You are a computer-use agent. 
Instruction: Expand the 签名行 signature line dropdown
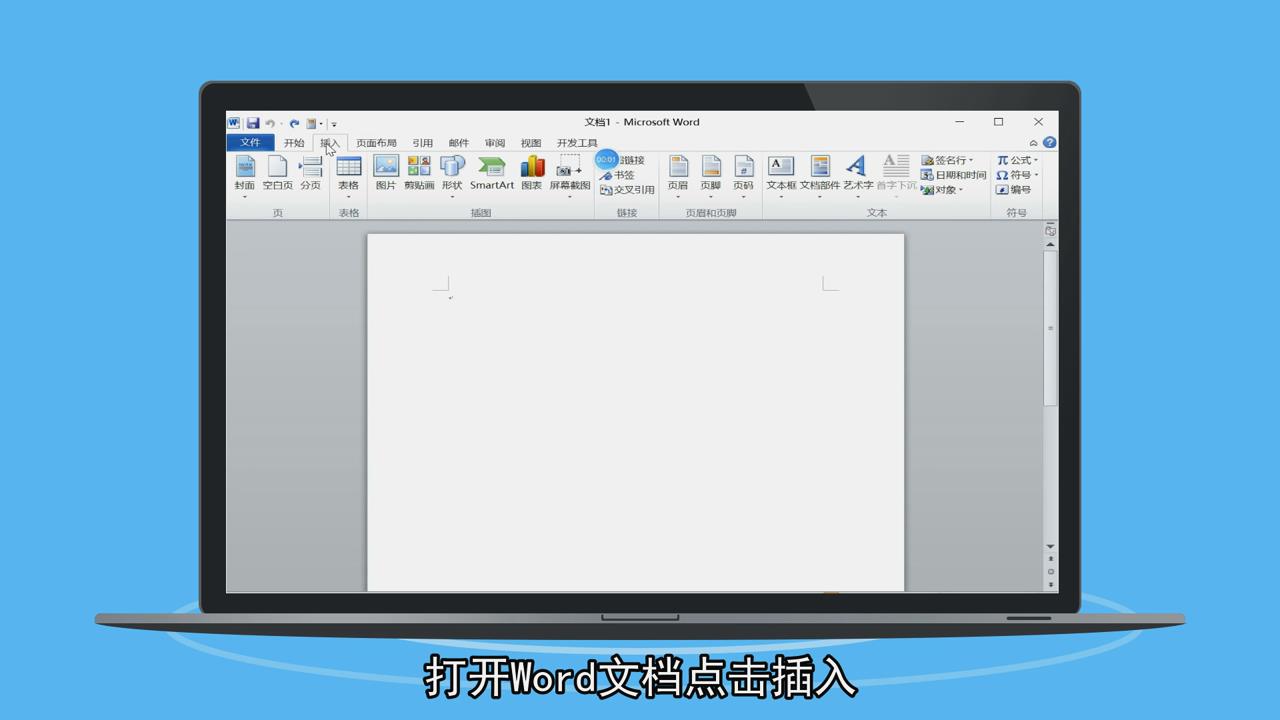pyautogui.click(x=971, y=161)
